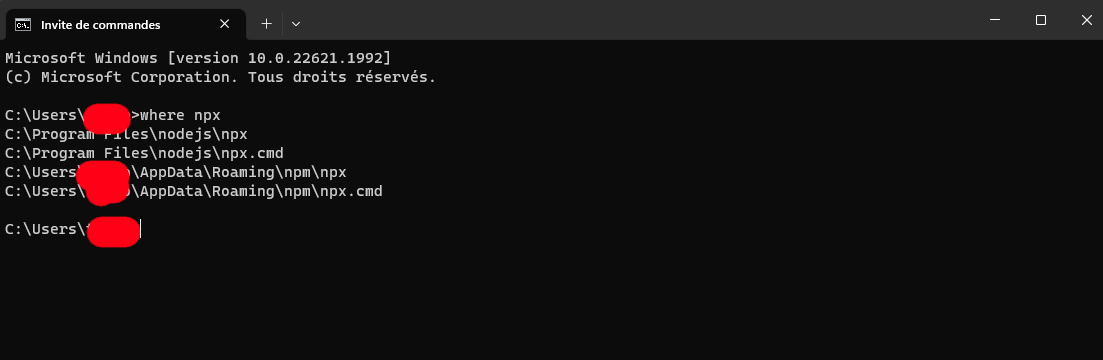The image size is (1103, 360).
Task: Click the 'Microsoft Windows' text in the banner
Action: coord(81,58)
